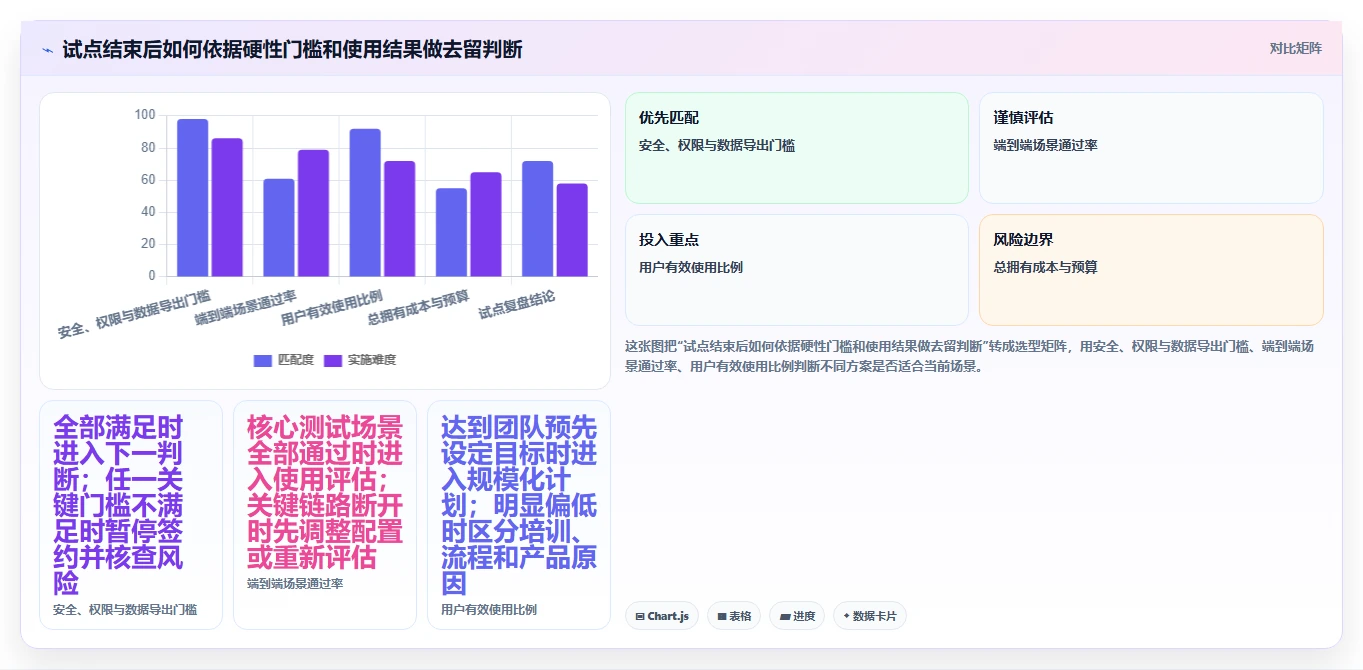This screenshot has width=1363, height=670.
Task: Click 匹配度 bar for 总拥有成本与预算
Action: point(451,232)
